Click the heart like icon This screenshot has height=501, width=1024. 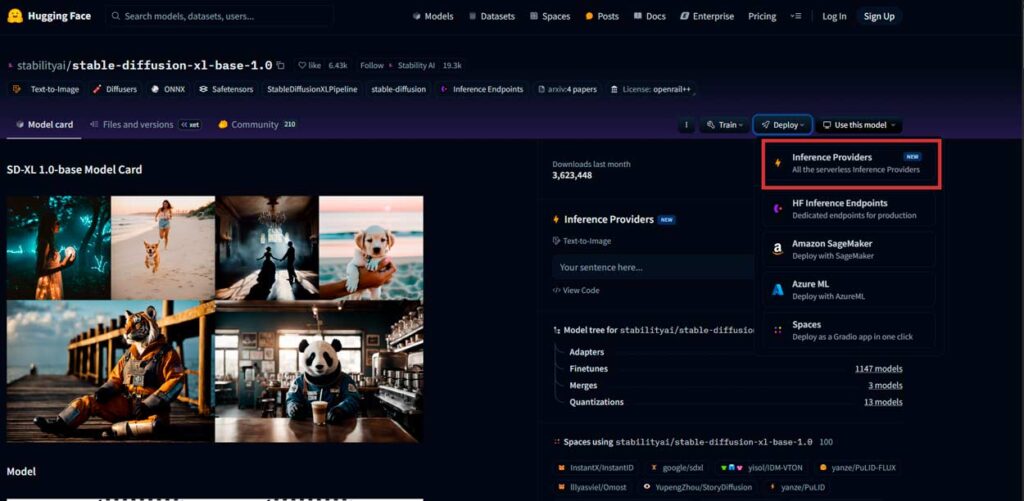302,65
